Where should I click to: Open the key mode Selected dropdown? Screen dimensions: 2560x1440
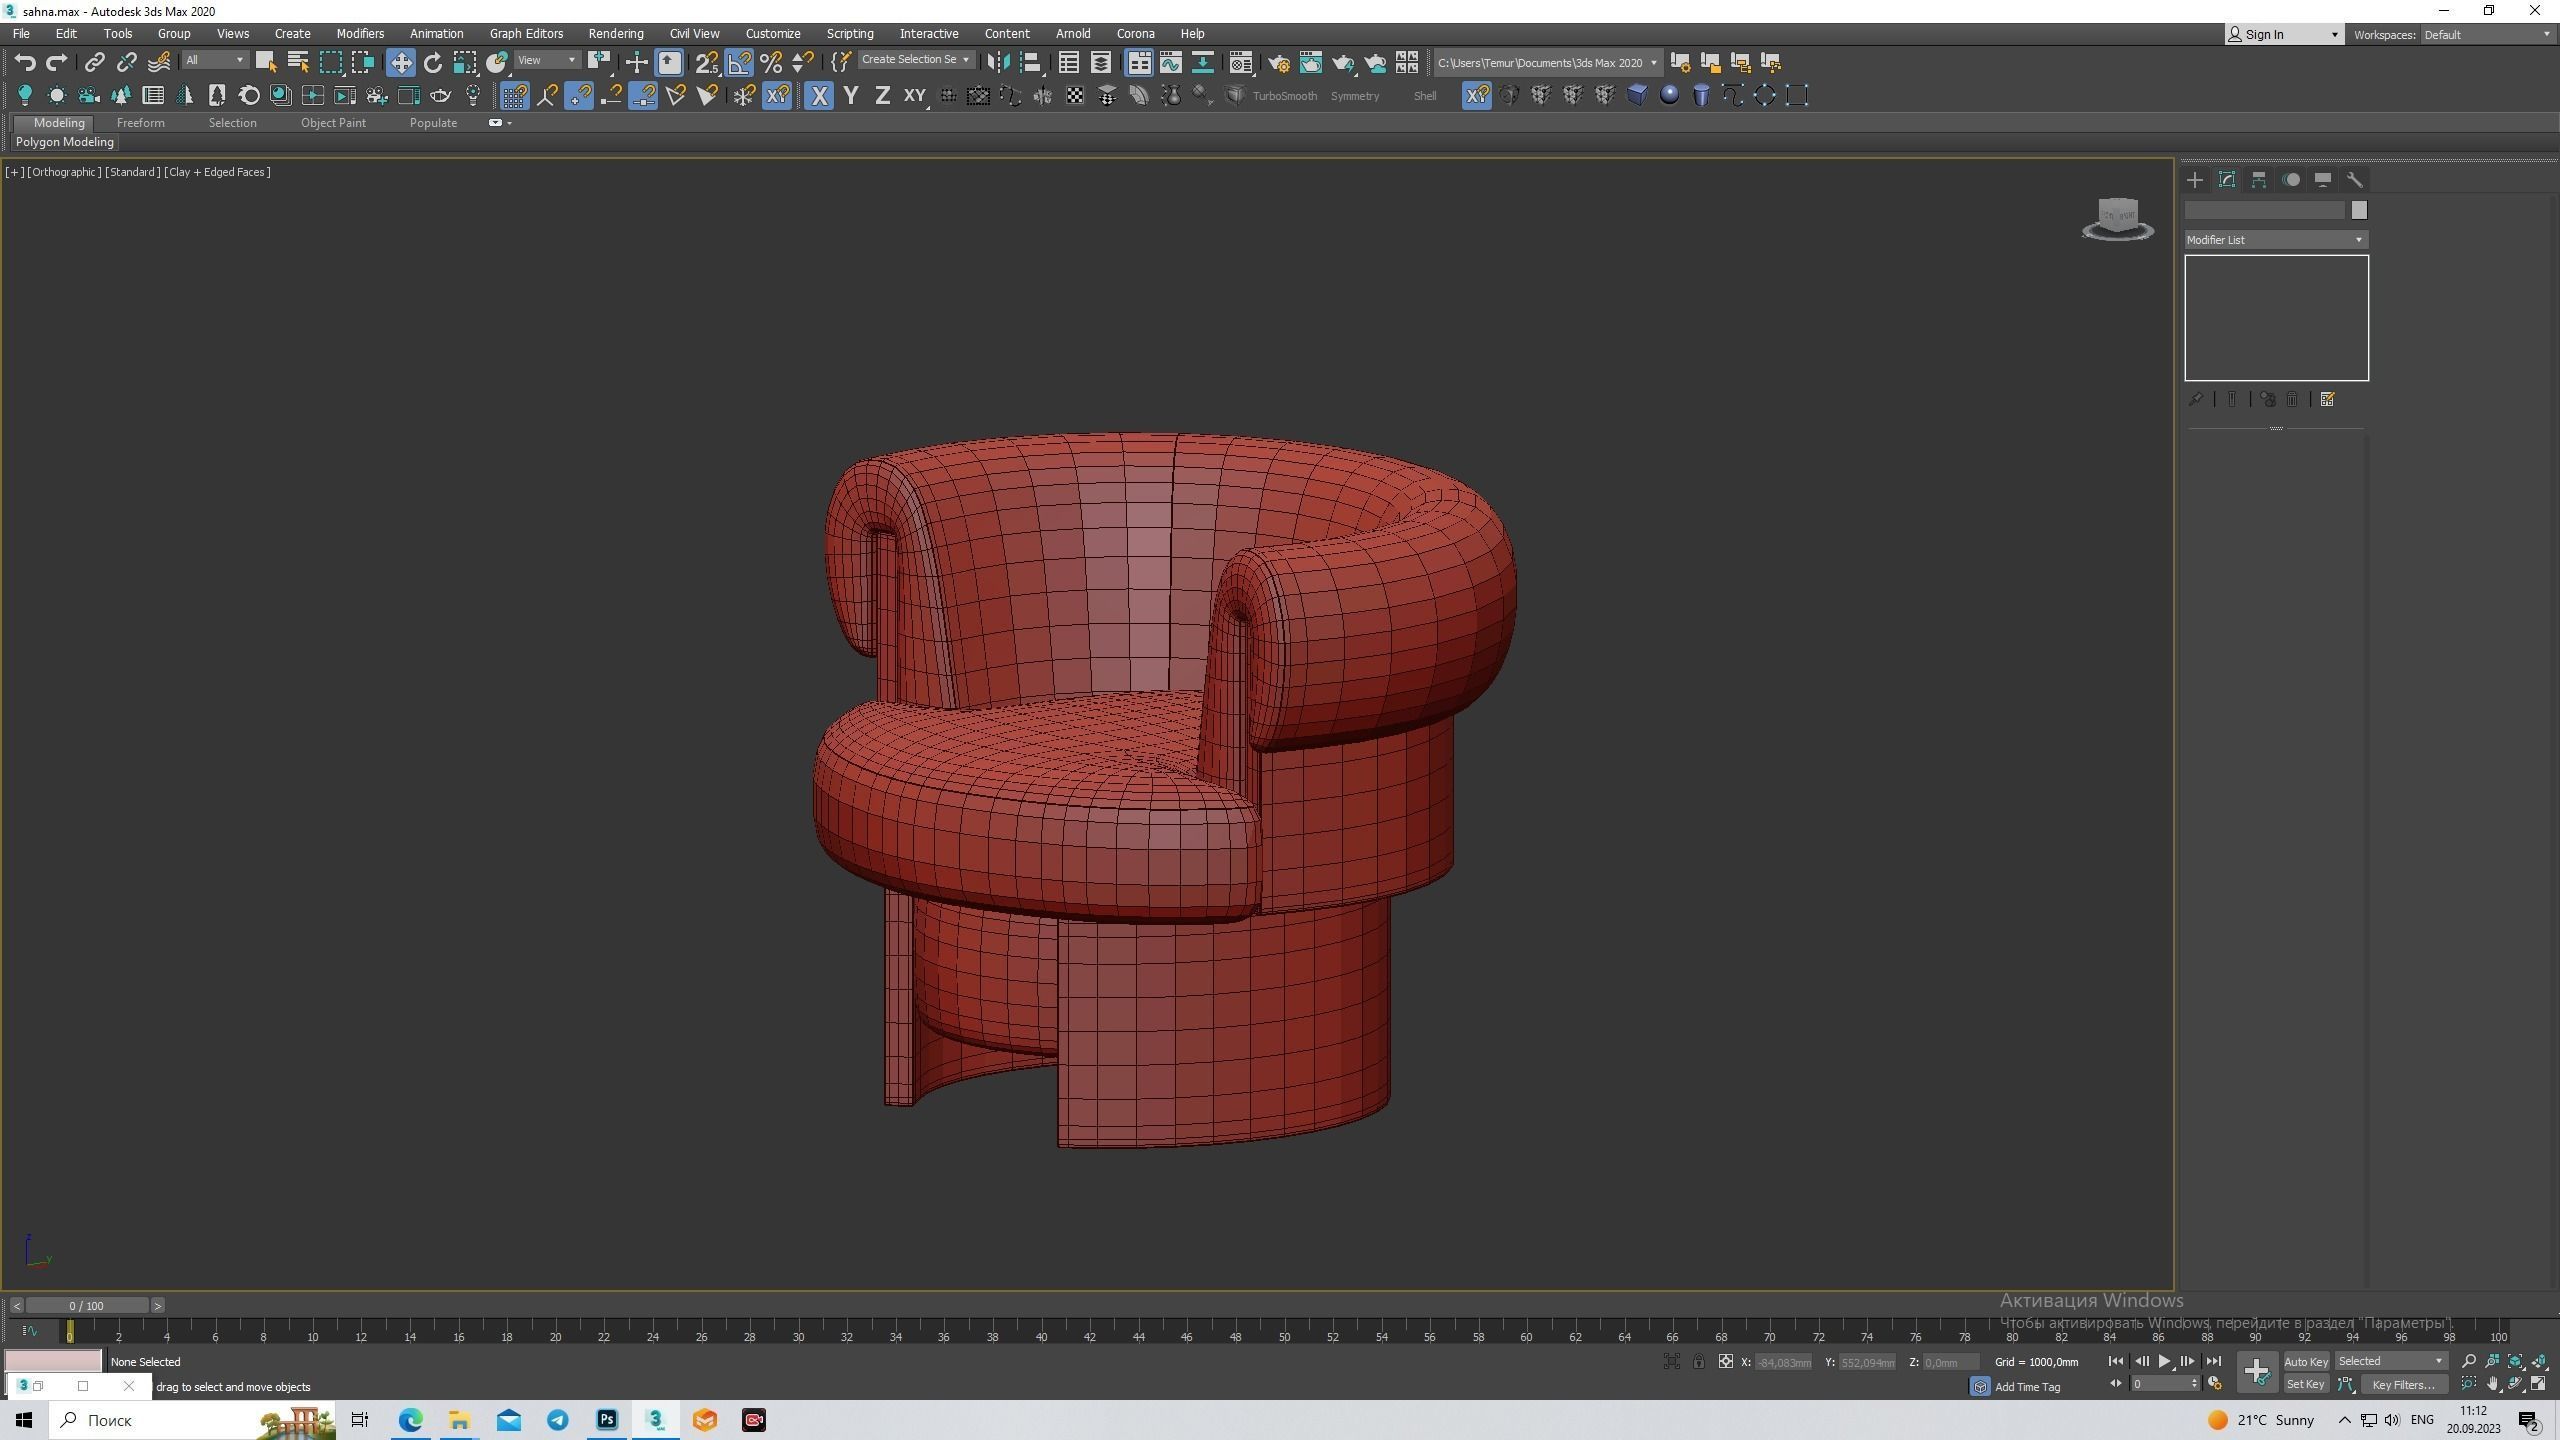(x=2390, y=1362)
